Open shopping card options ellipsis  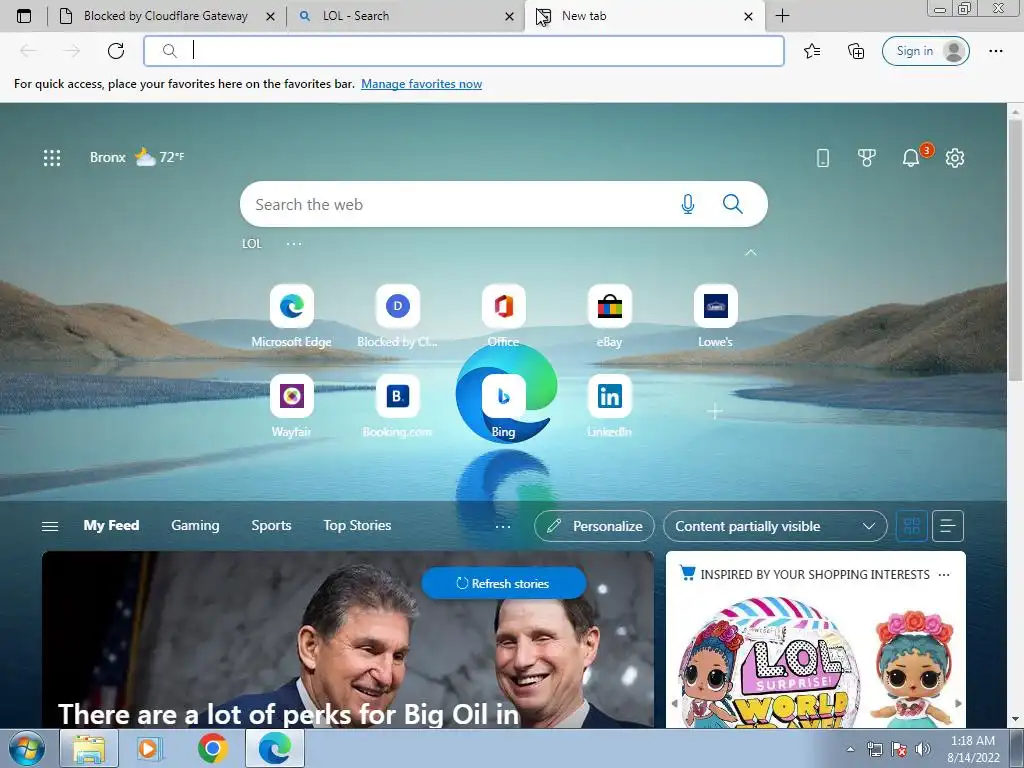944,575
